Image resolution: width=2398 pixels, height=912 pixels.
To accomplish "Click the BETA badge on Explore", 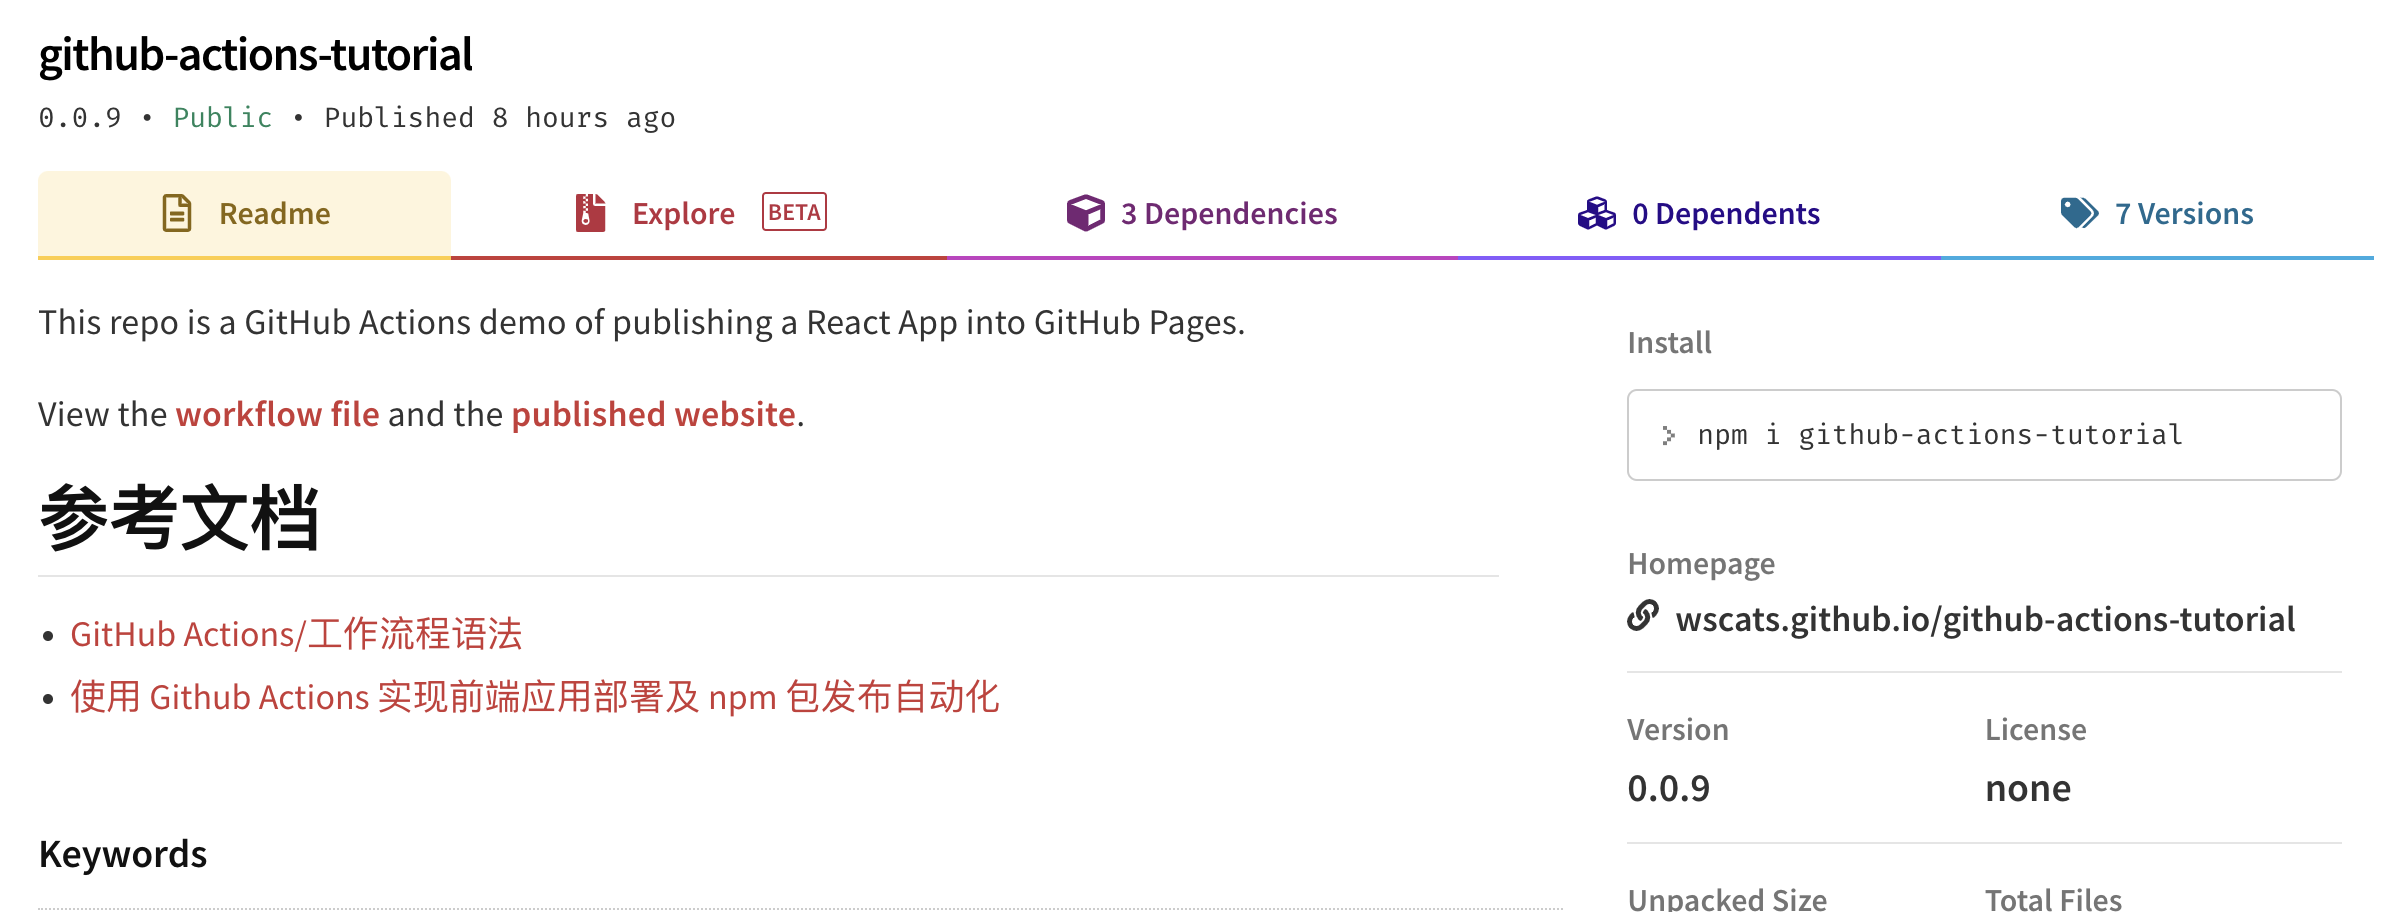I will coord(794,212).
